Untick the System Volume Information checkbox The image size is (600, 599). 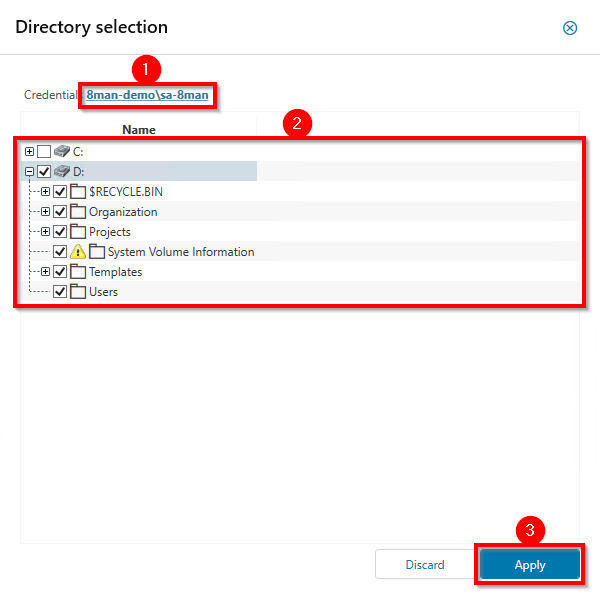(60, 252)
